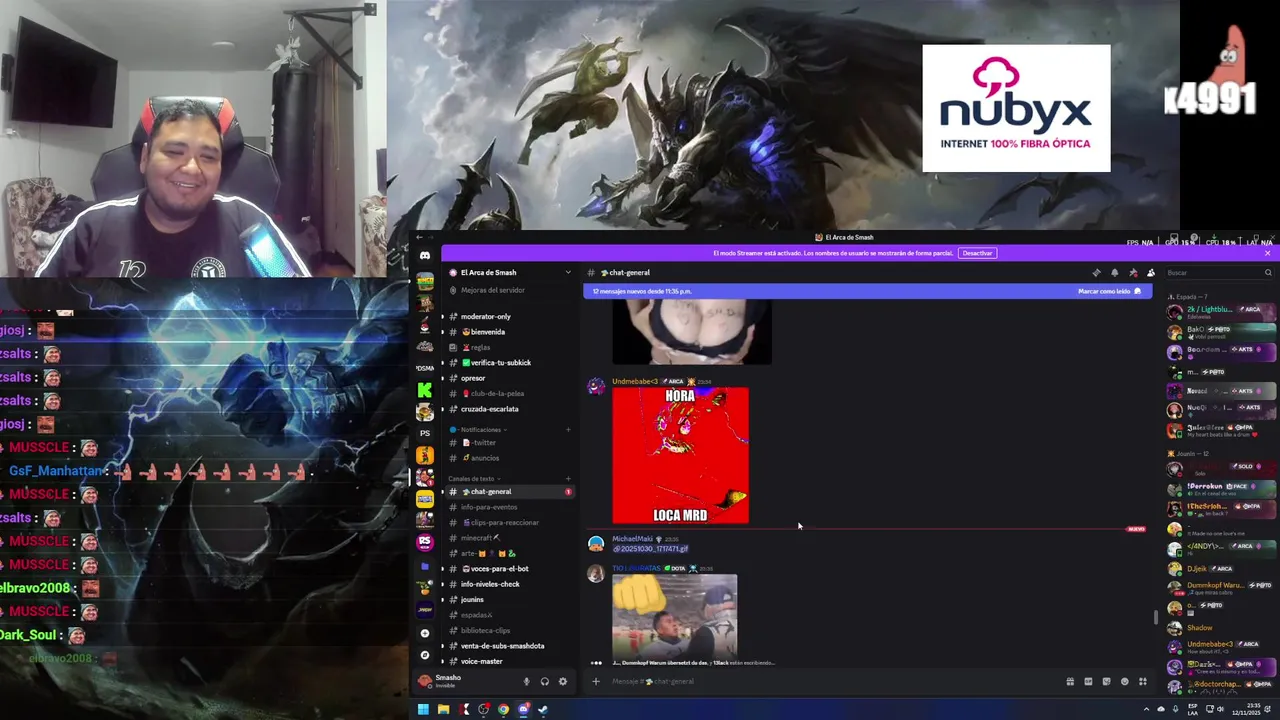Add a channel to the Canales de texto category

coord(568,479)
